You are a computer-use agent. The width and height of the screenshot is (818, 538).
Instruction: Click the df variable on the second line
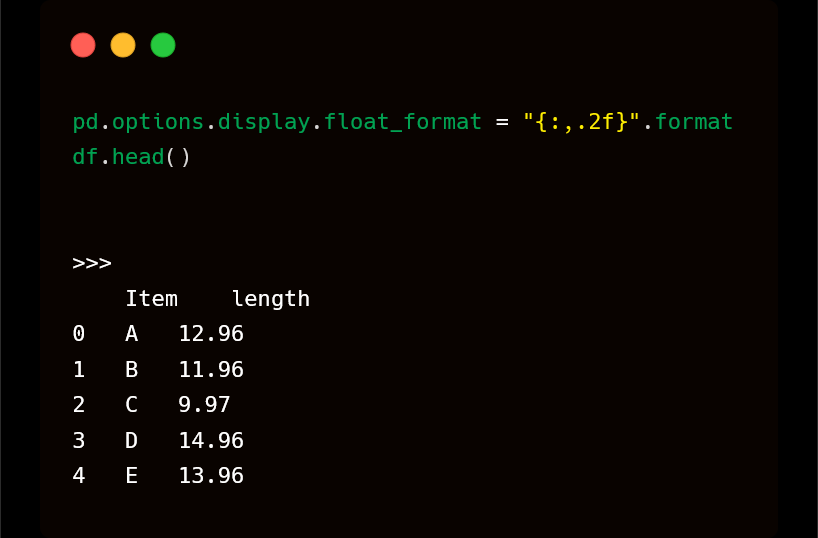tap(85, 157)
